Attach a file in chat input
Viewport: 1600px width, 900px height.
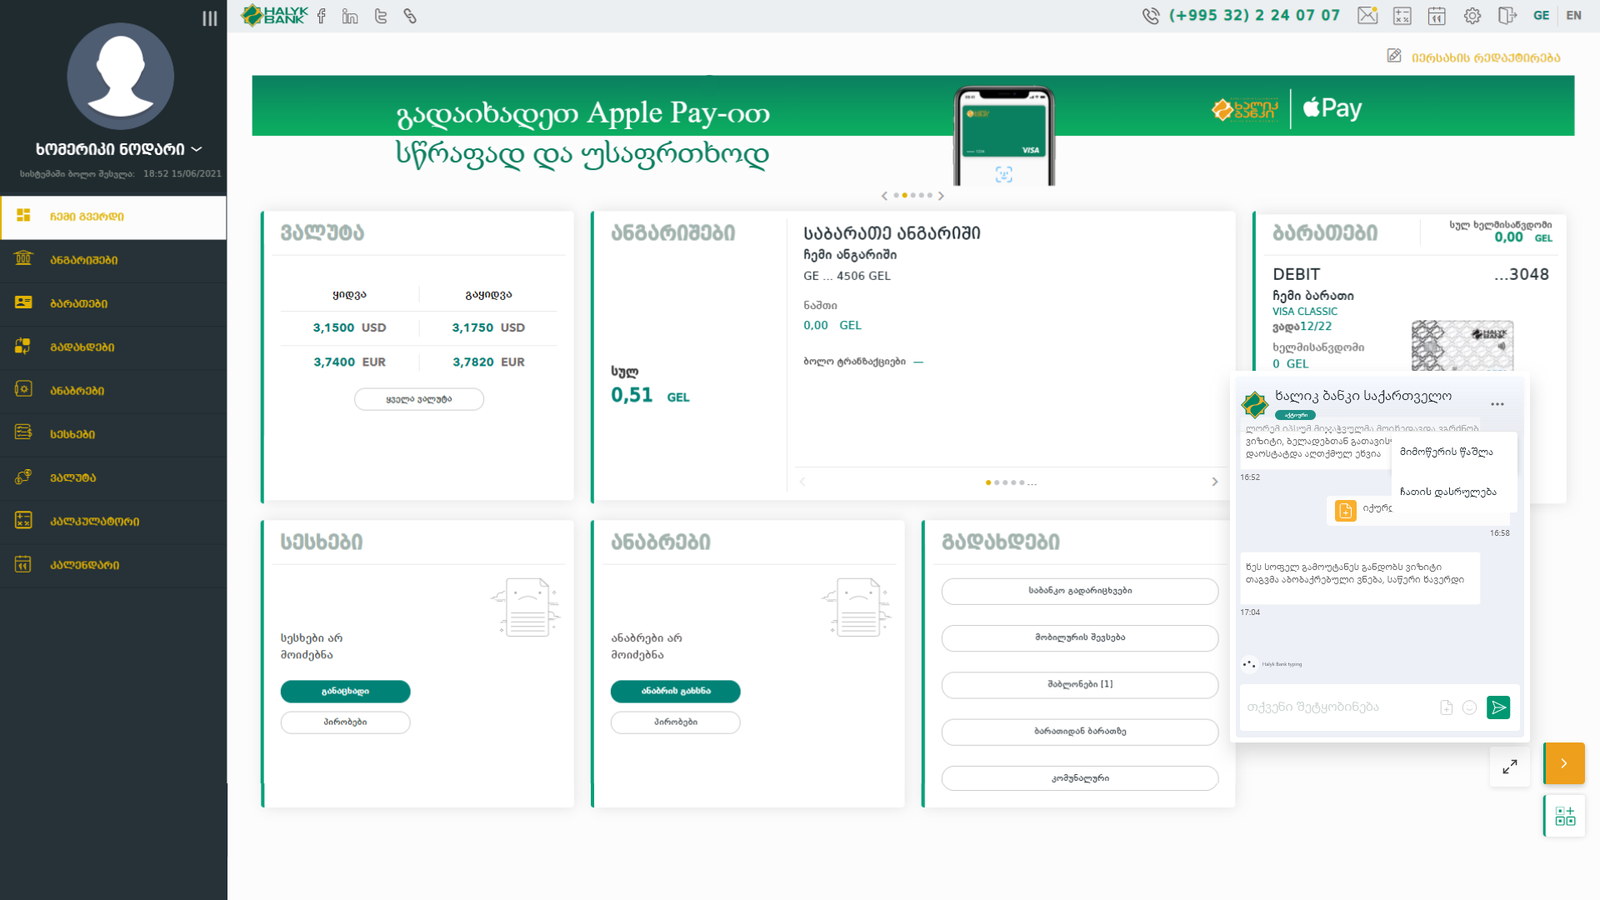(1446, 708)
